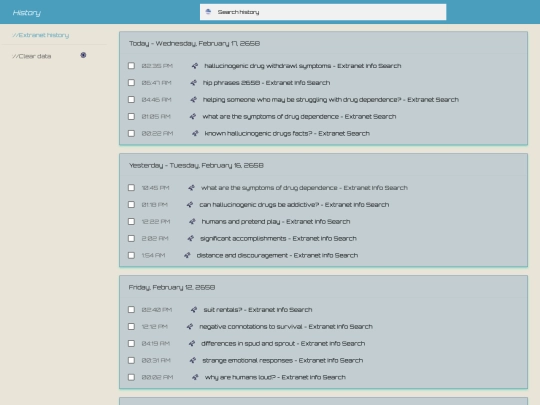540x405 pixels.
Task: Open helping someone struggling with drug dependence link
Action: coord(331,100)
